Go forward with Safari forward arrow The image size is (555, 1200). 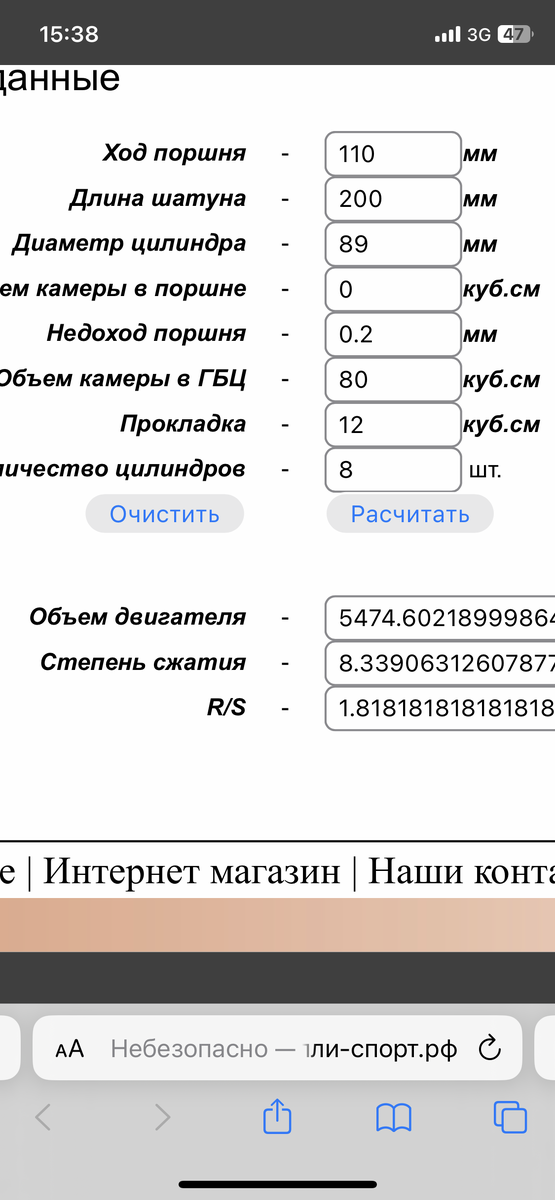pyautogui.click(x=161, y=1117)
